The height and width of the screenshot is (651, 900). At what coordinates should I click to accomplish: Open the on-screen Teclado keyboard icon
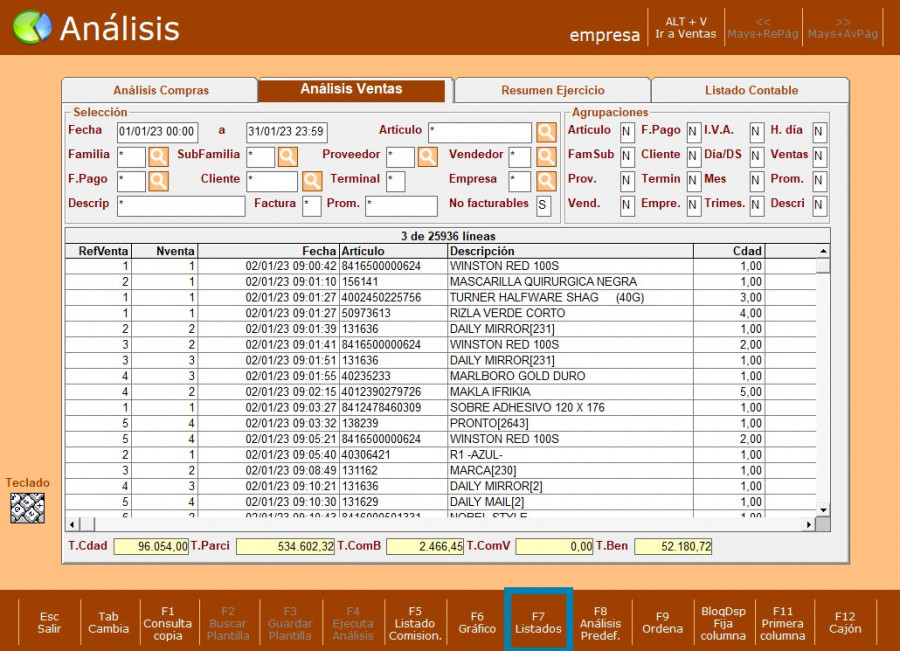click(x=27, y=508)
